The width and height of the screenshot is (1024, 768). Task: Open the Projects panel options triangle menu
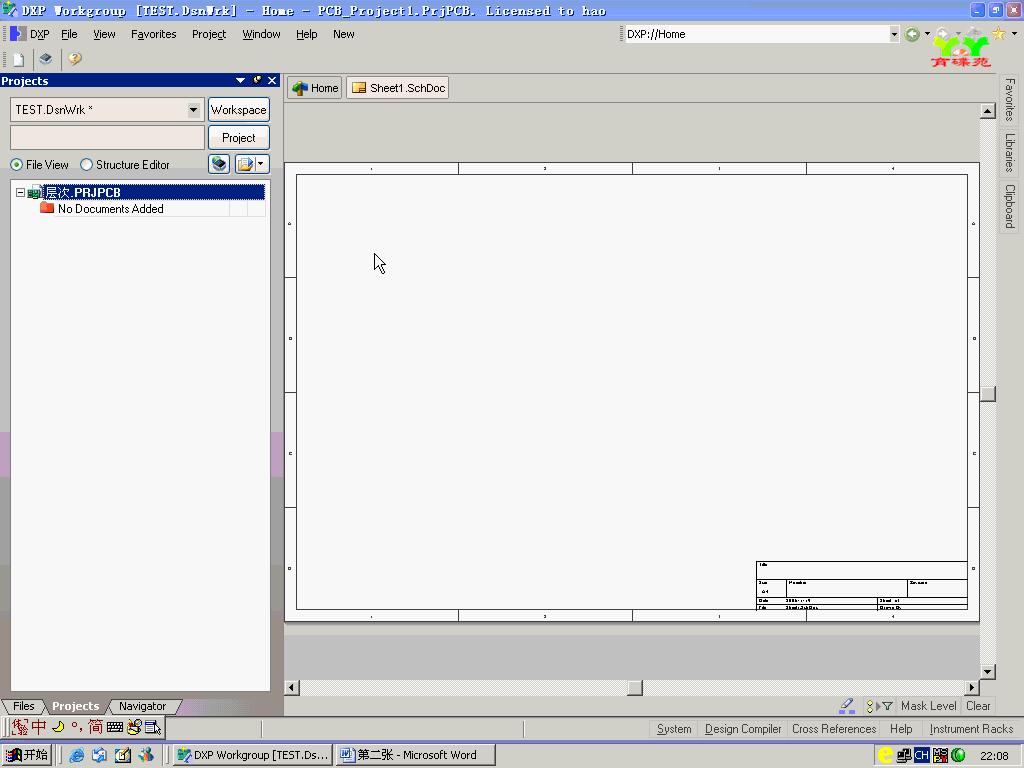pos(240,80)
